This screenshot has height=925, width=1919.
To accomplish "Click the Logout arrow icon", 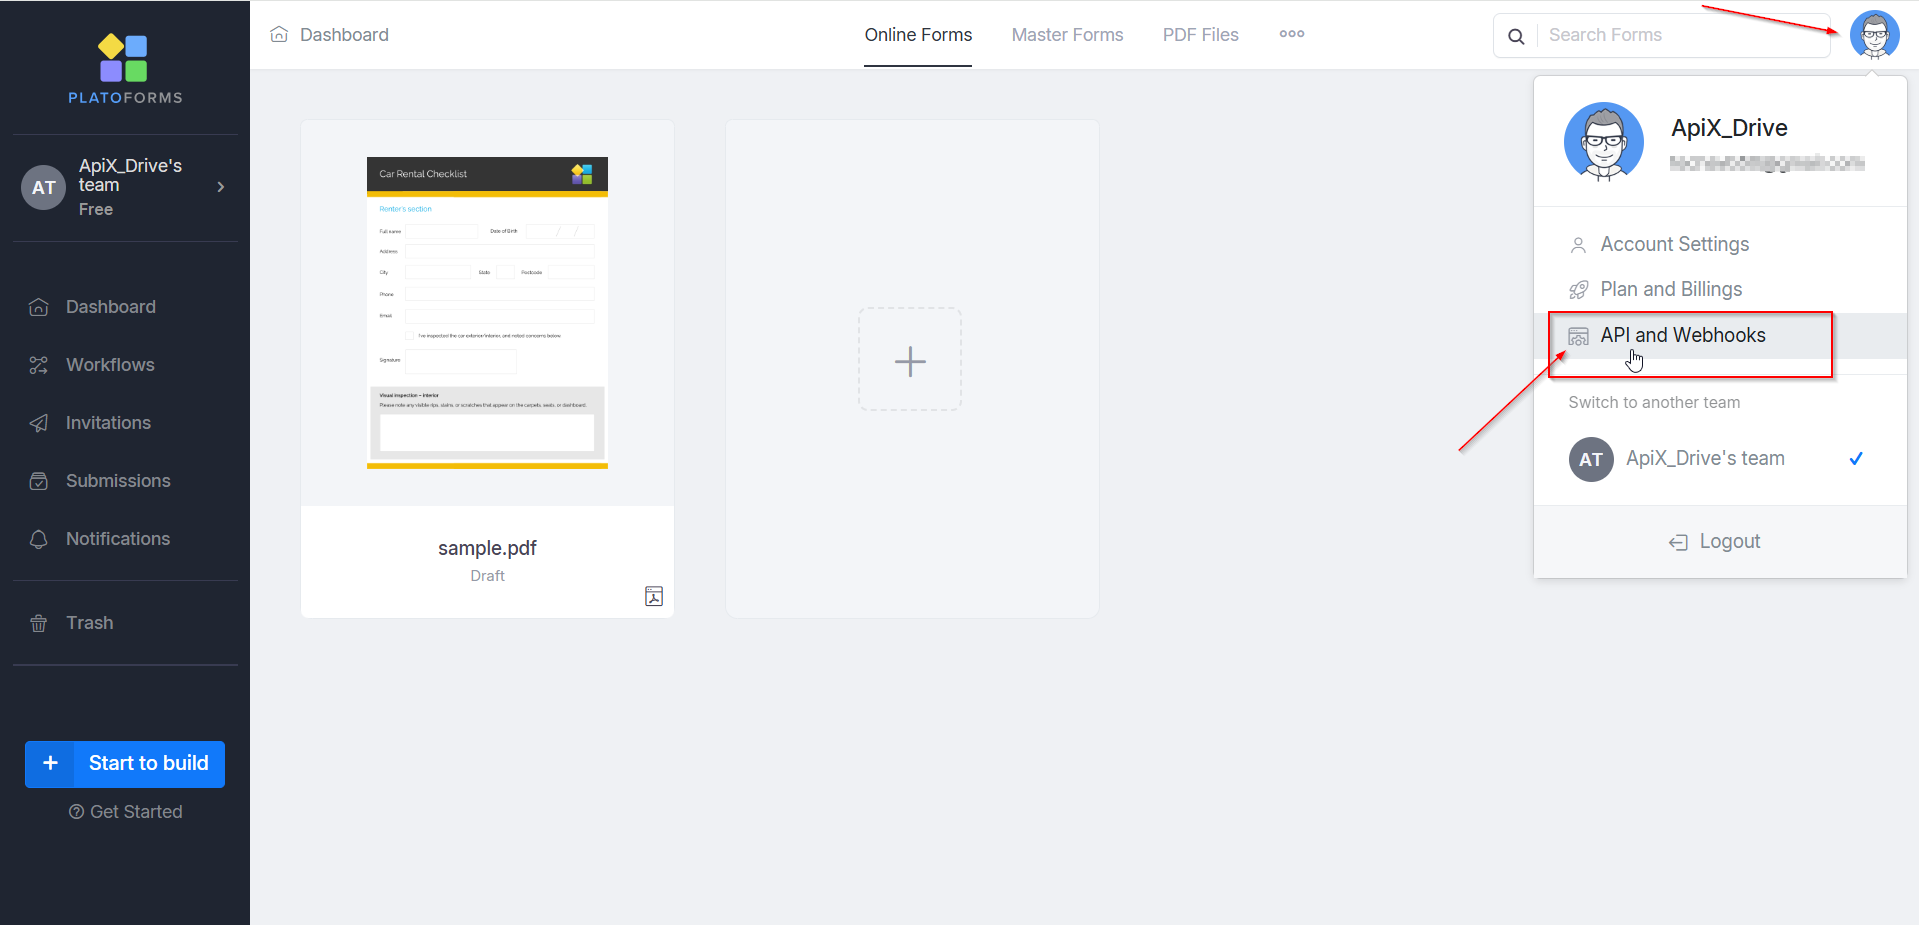I will coord(1678,542).
